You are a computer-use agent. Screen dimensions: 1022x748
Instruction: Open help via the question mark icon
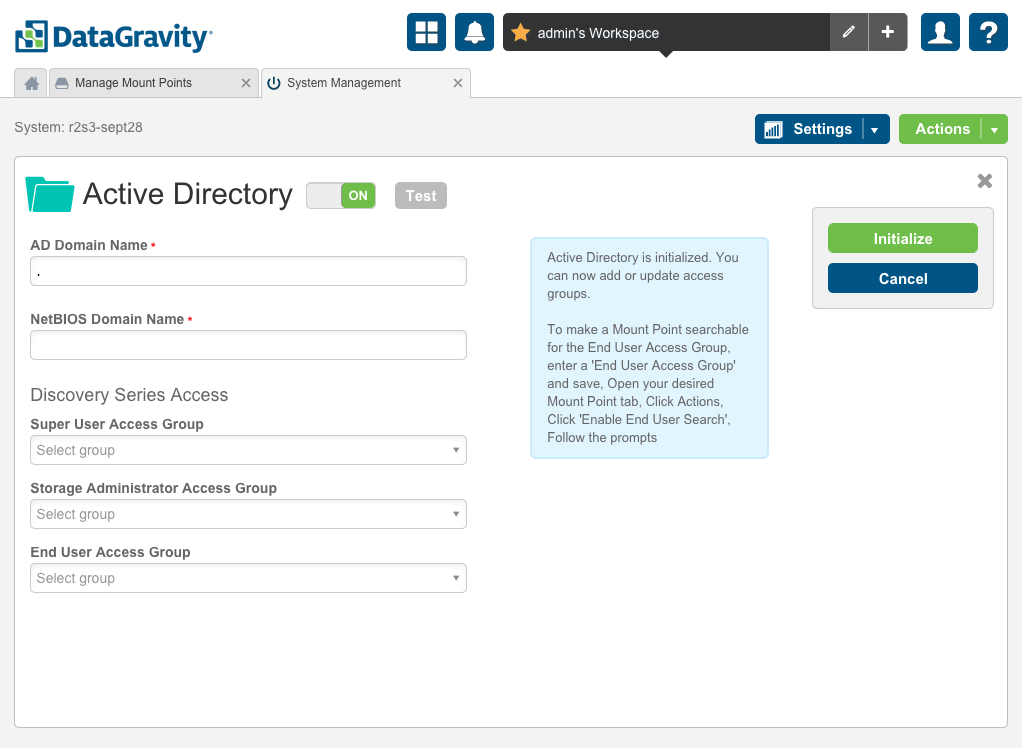tap(988, 31)
